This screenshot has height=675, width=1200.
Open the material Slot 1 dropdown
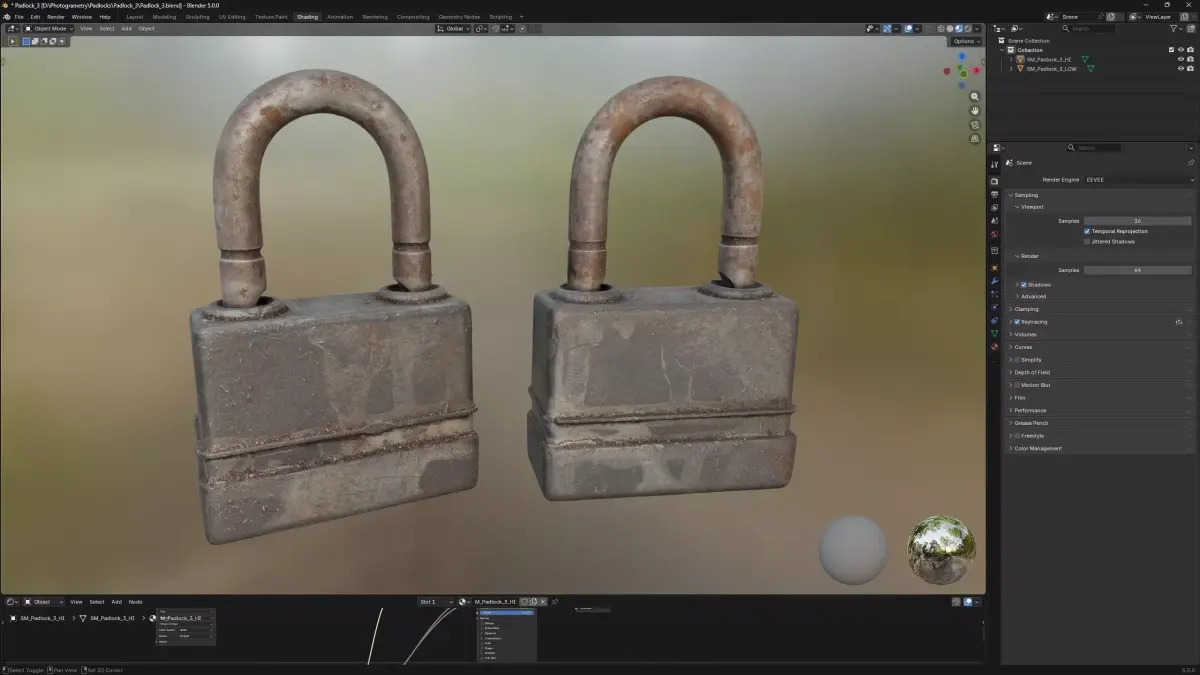pos(436,601)
